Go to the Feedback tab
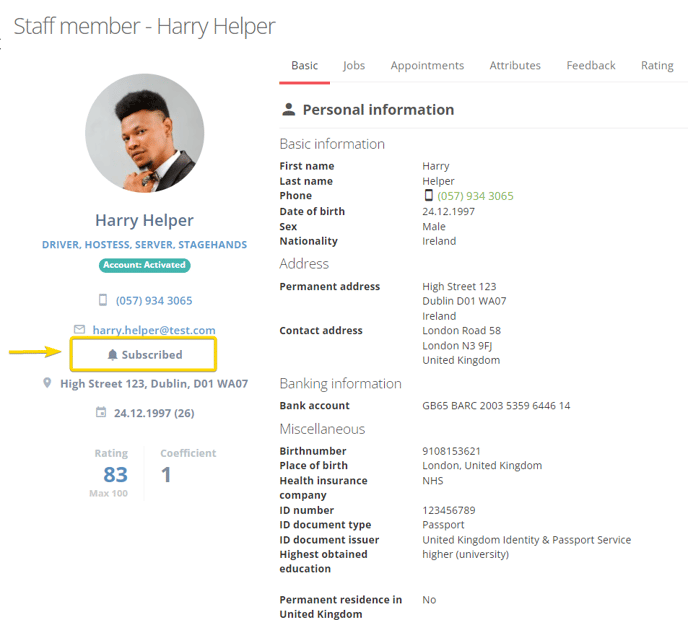Screen dimensions: 688x620 pyautogui.click(x=591, y=65)
